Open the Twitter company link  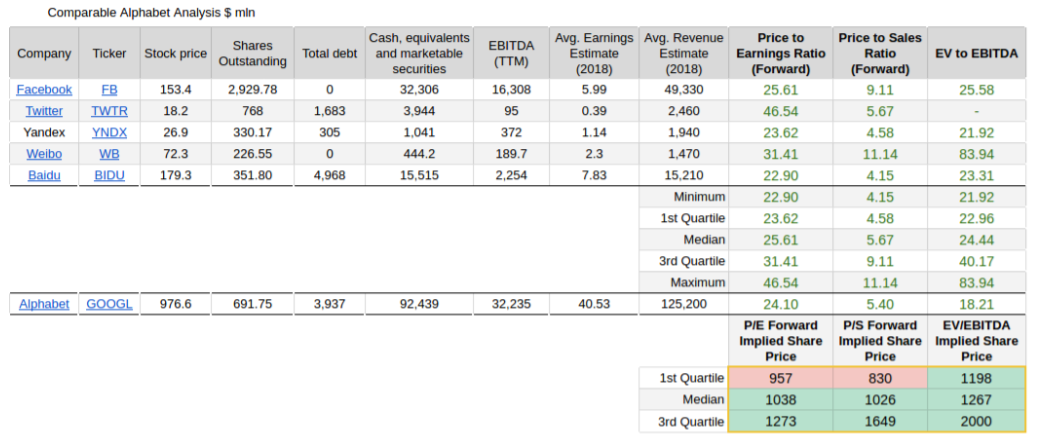pos(44,111)
